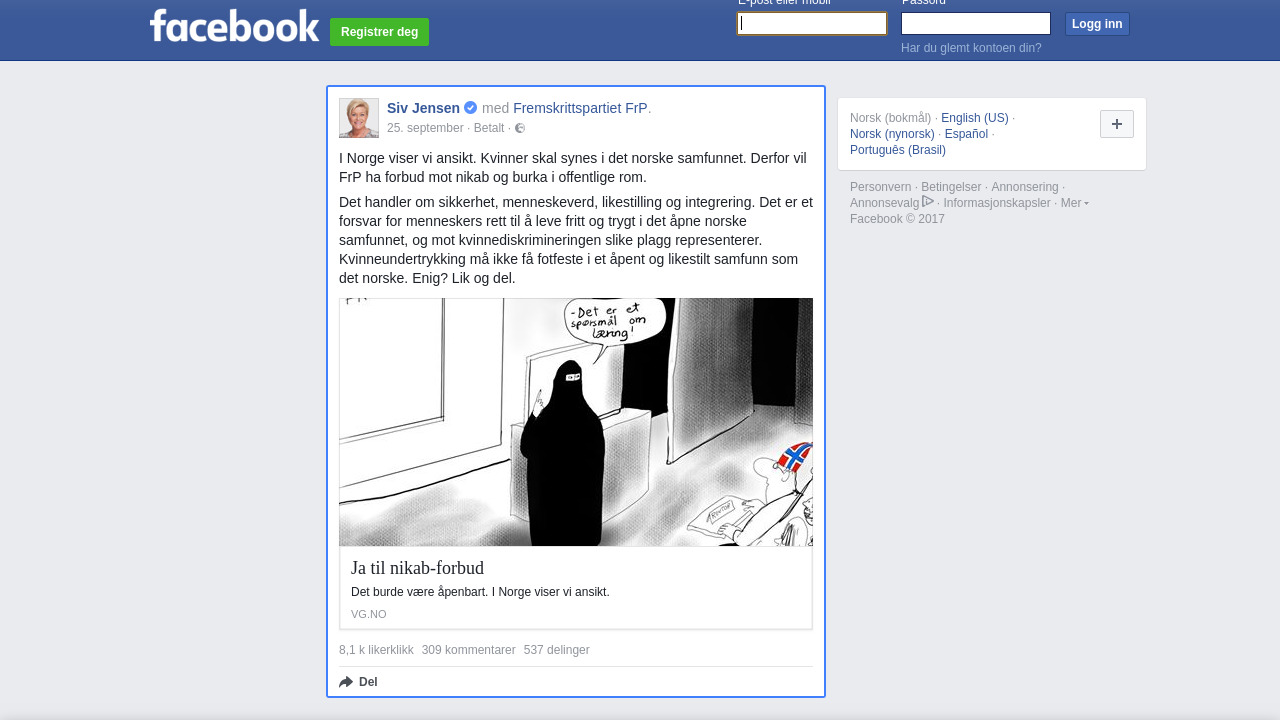Screen dimensions: 1280x720
Task: Click the Facebook logo
Action: 234,26
